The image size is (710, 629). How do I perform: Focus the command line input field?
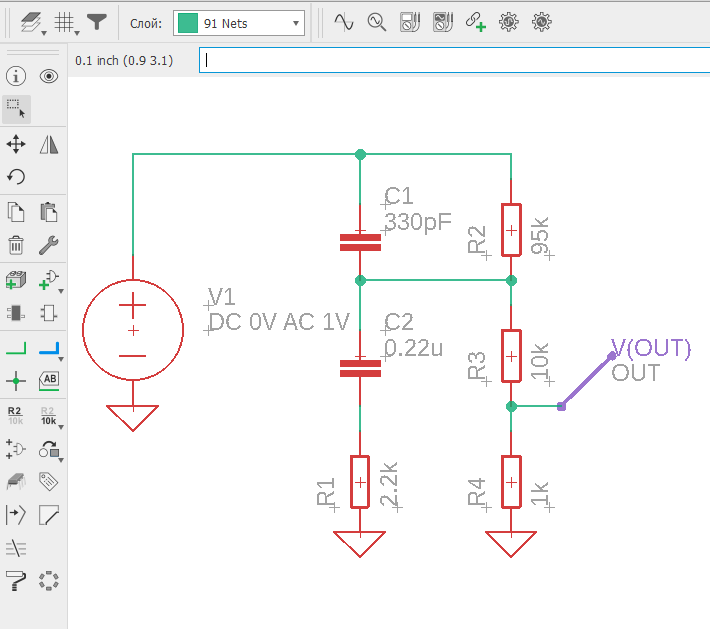click(x=454, y=60)
